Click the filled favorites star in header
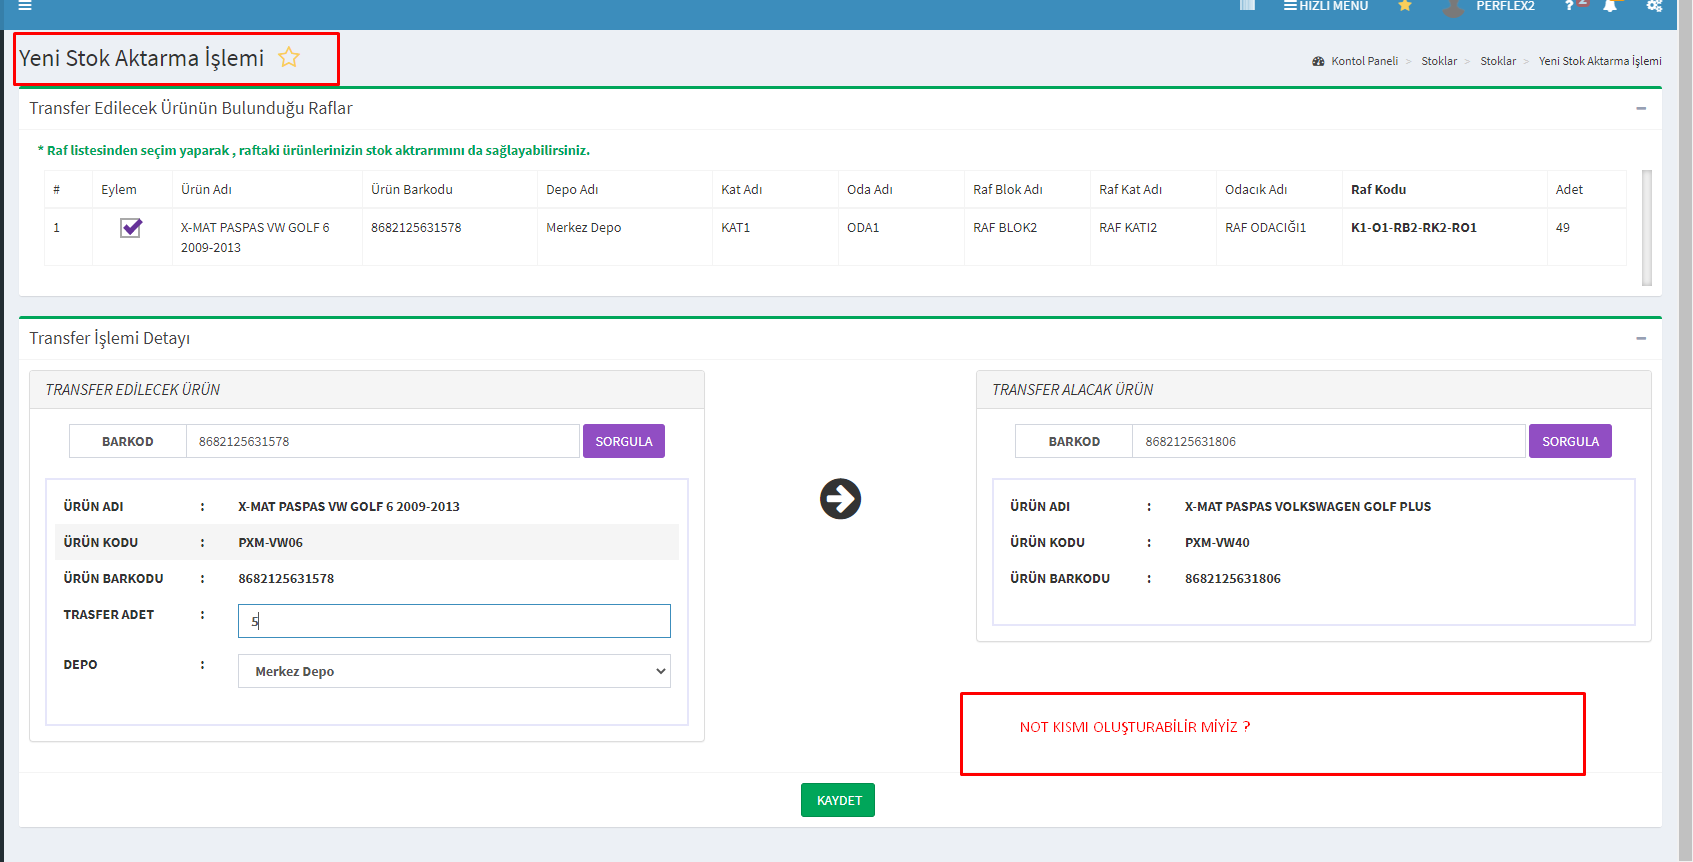1693x862 pixels. [1405, 6]
